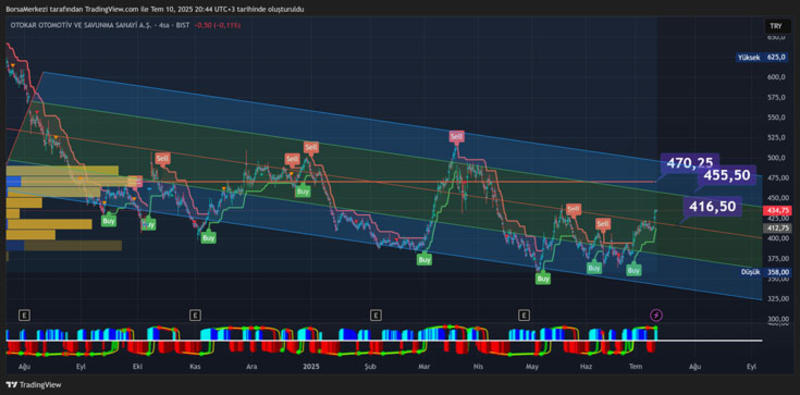Viewport: 800px width, 395px height.
Task: Select the gray 412,75 price tag
Action: (775, 228)
